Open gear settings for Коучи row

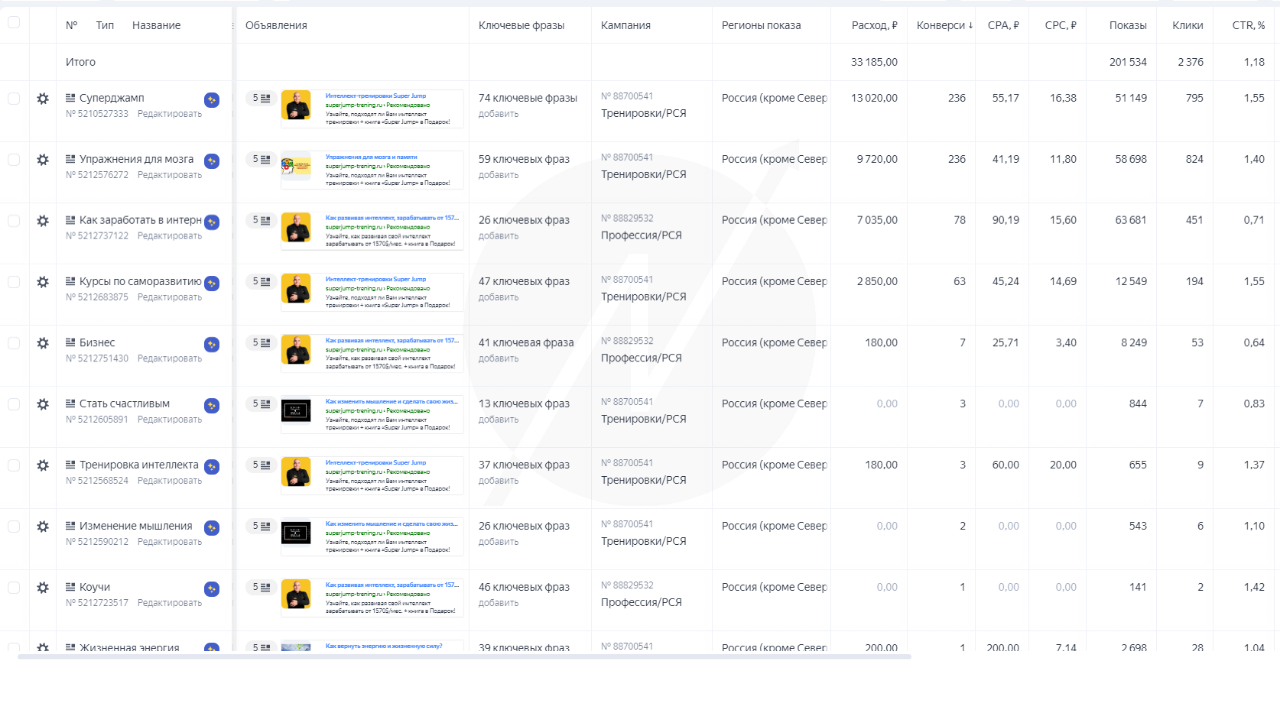tap(42, 587)
